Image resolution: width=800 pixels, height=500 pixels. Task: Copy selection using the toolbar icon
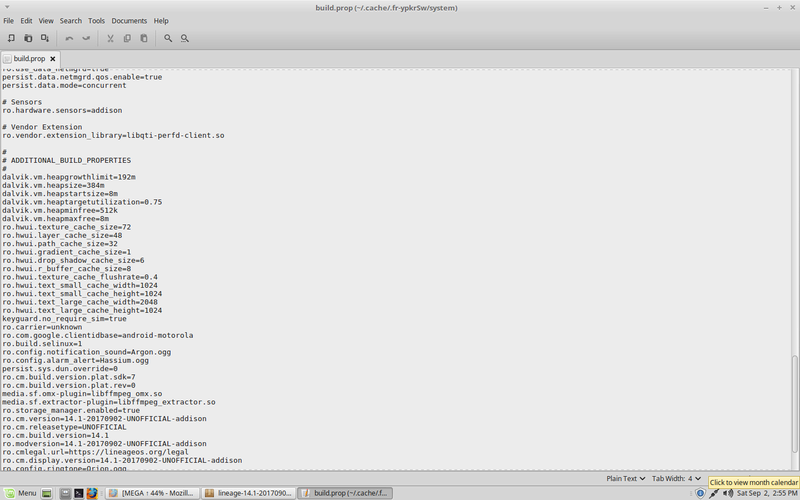(127, 38)
